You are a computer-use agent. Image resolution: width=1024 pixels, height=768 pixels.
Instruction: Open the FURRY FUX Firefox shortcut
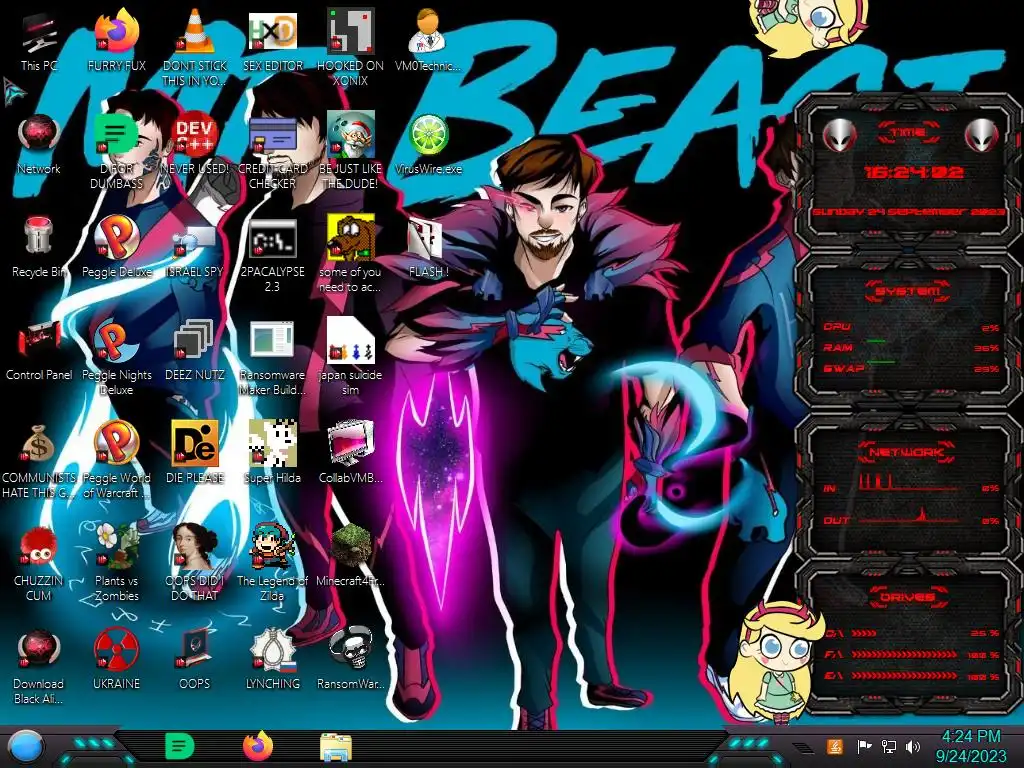pos(116,40)
